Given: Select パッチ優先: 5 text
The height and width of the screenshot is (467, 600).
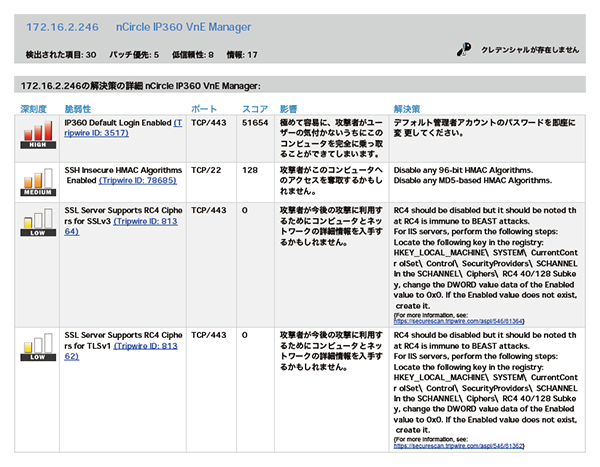Looking at the screenshot, I should pyautogui.click(x=134, y=55).
